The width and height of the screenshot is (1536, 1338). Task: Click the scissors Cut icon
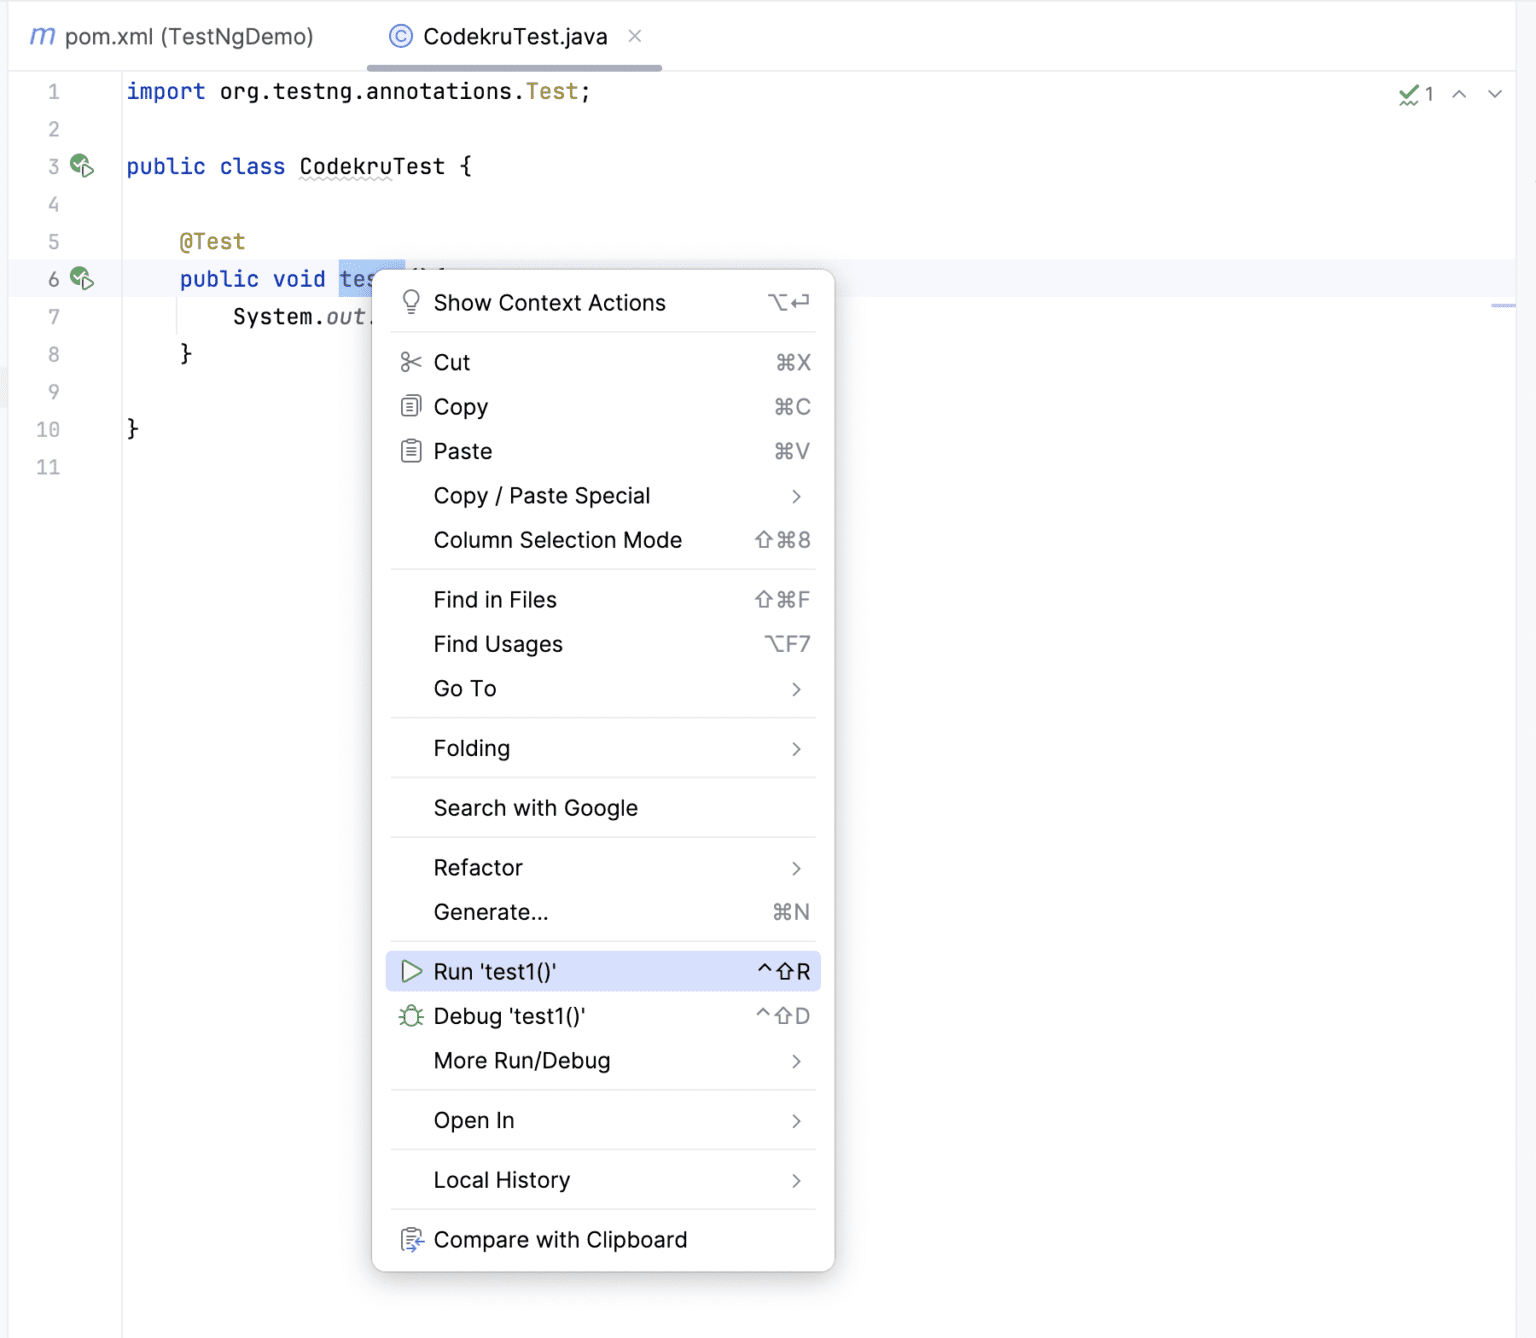(x=410, y=362)
